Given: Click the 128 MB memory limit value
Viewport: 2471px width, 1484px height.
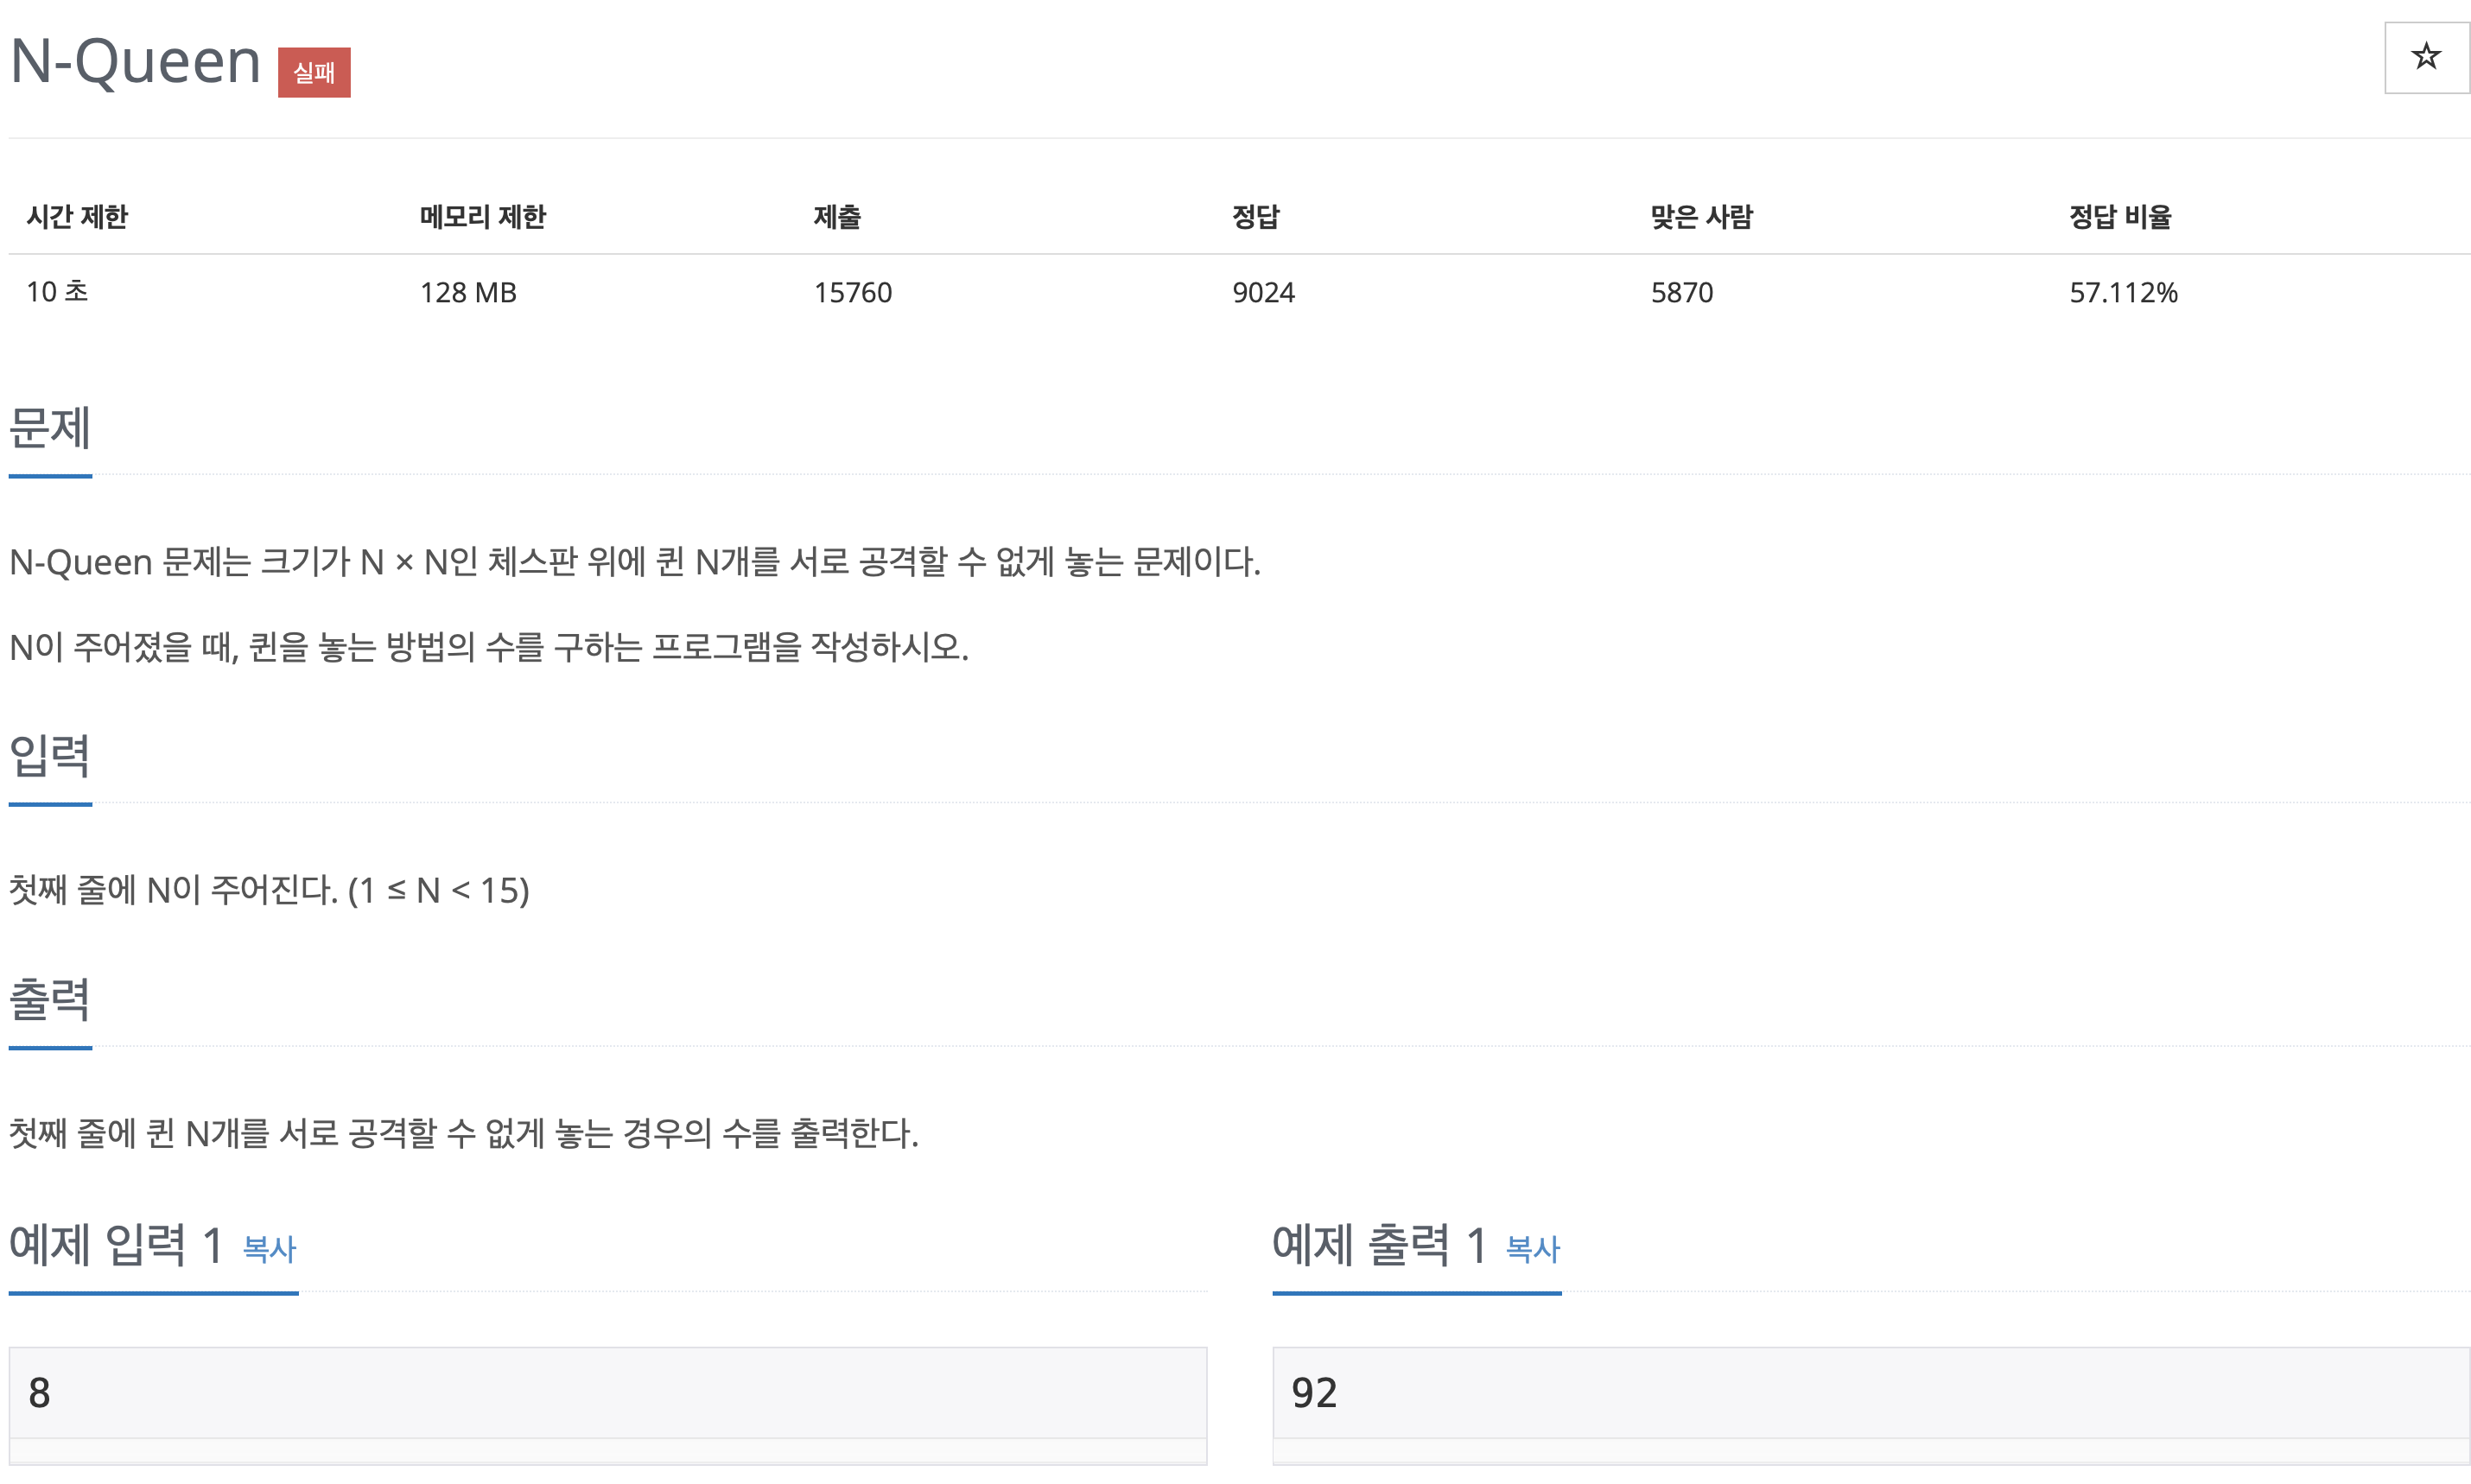Looking at the screenshot, I should click(468, 292).
